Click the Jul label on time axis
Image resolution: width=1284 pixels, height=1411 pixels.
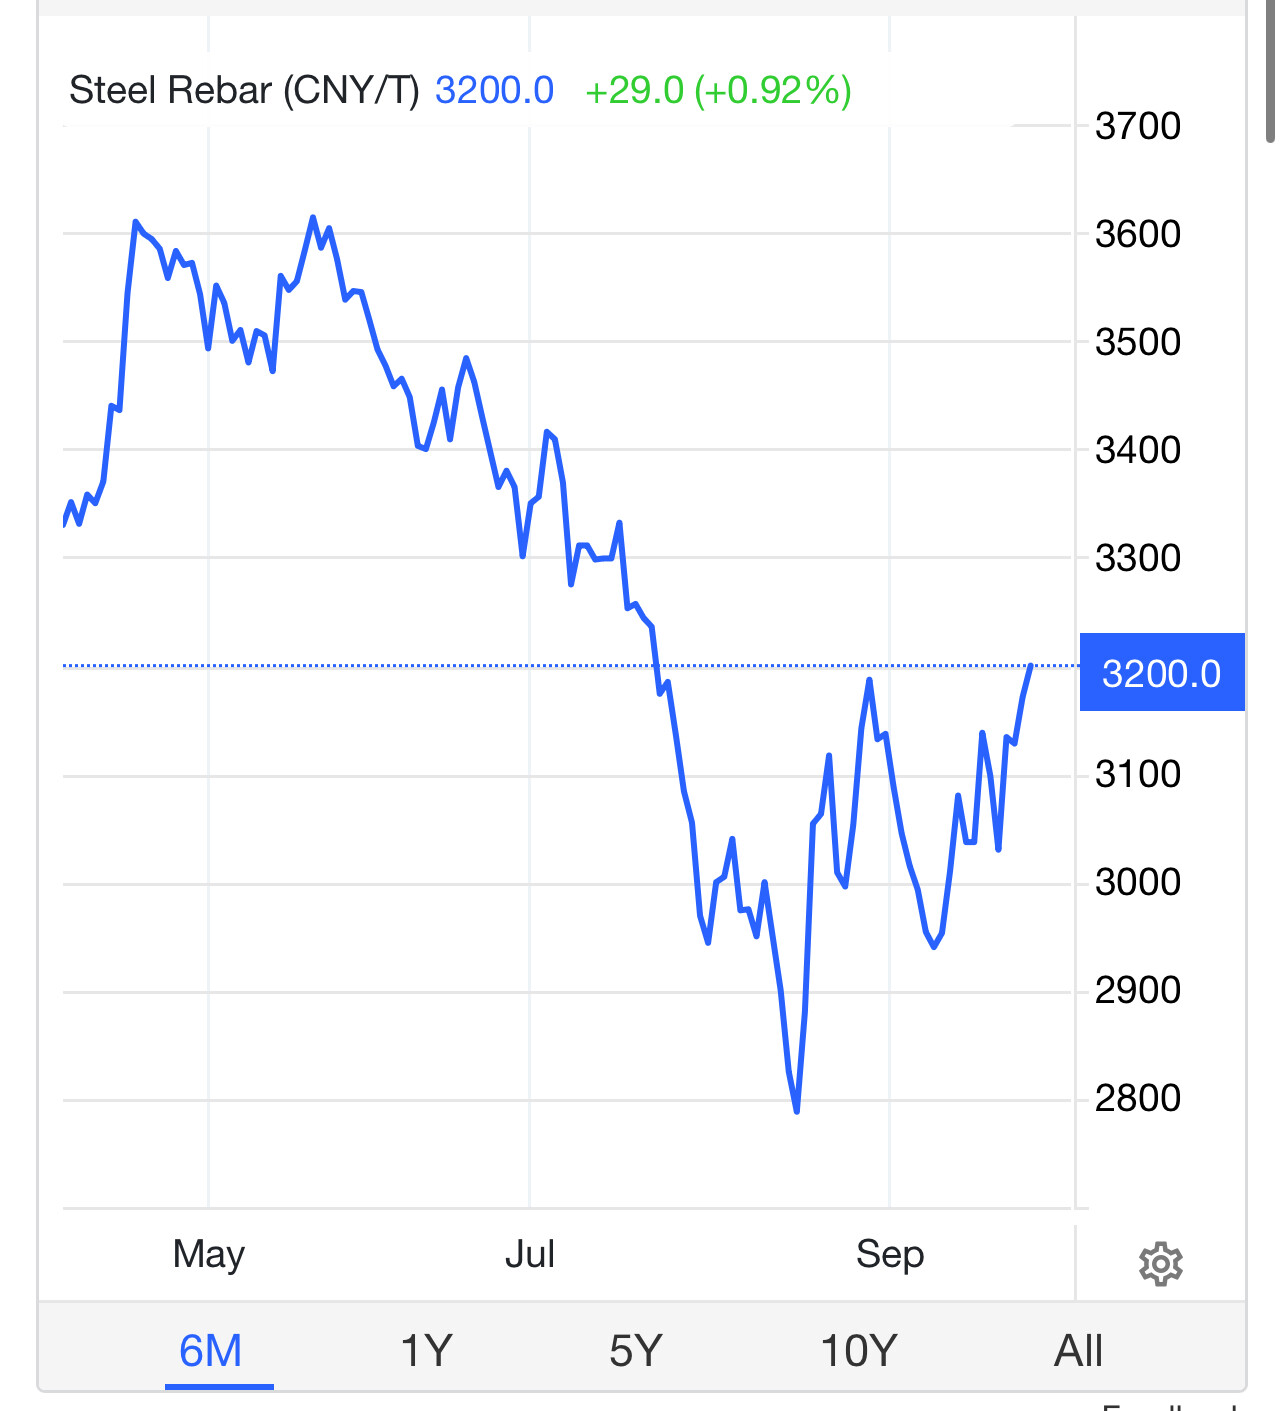(530, 1254)
